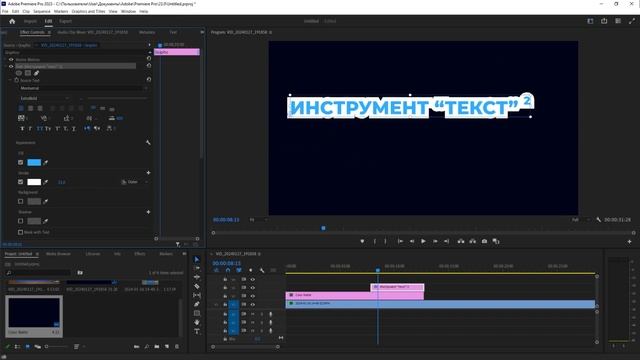Toggle Vector Motion effect visibility eye

click(x=11, y=60)
